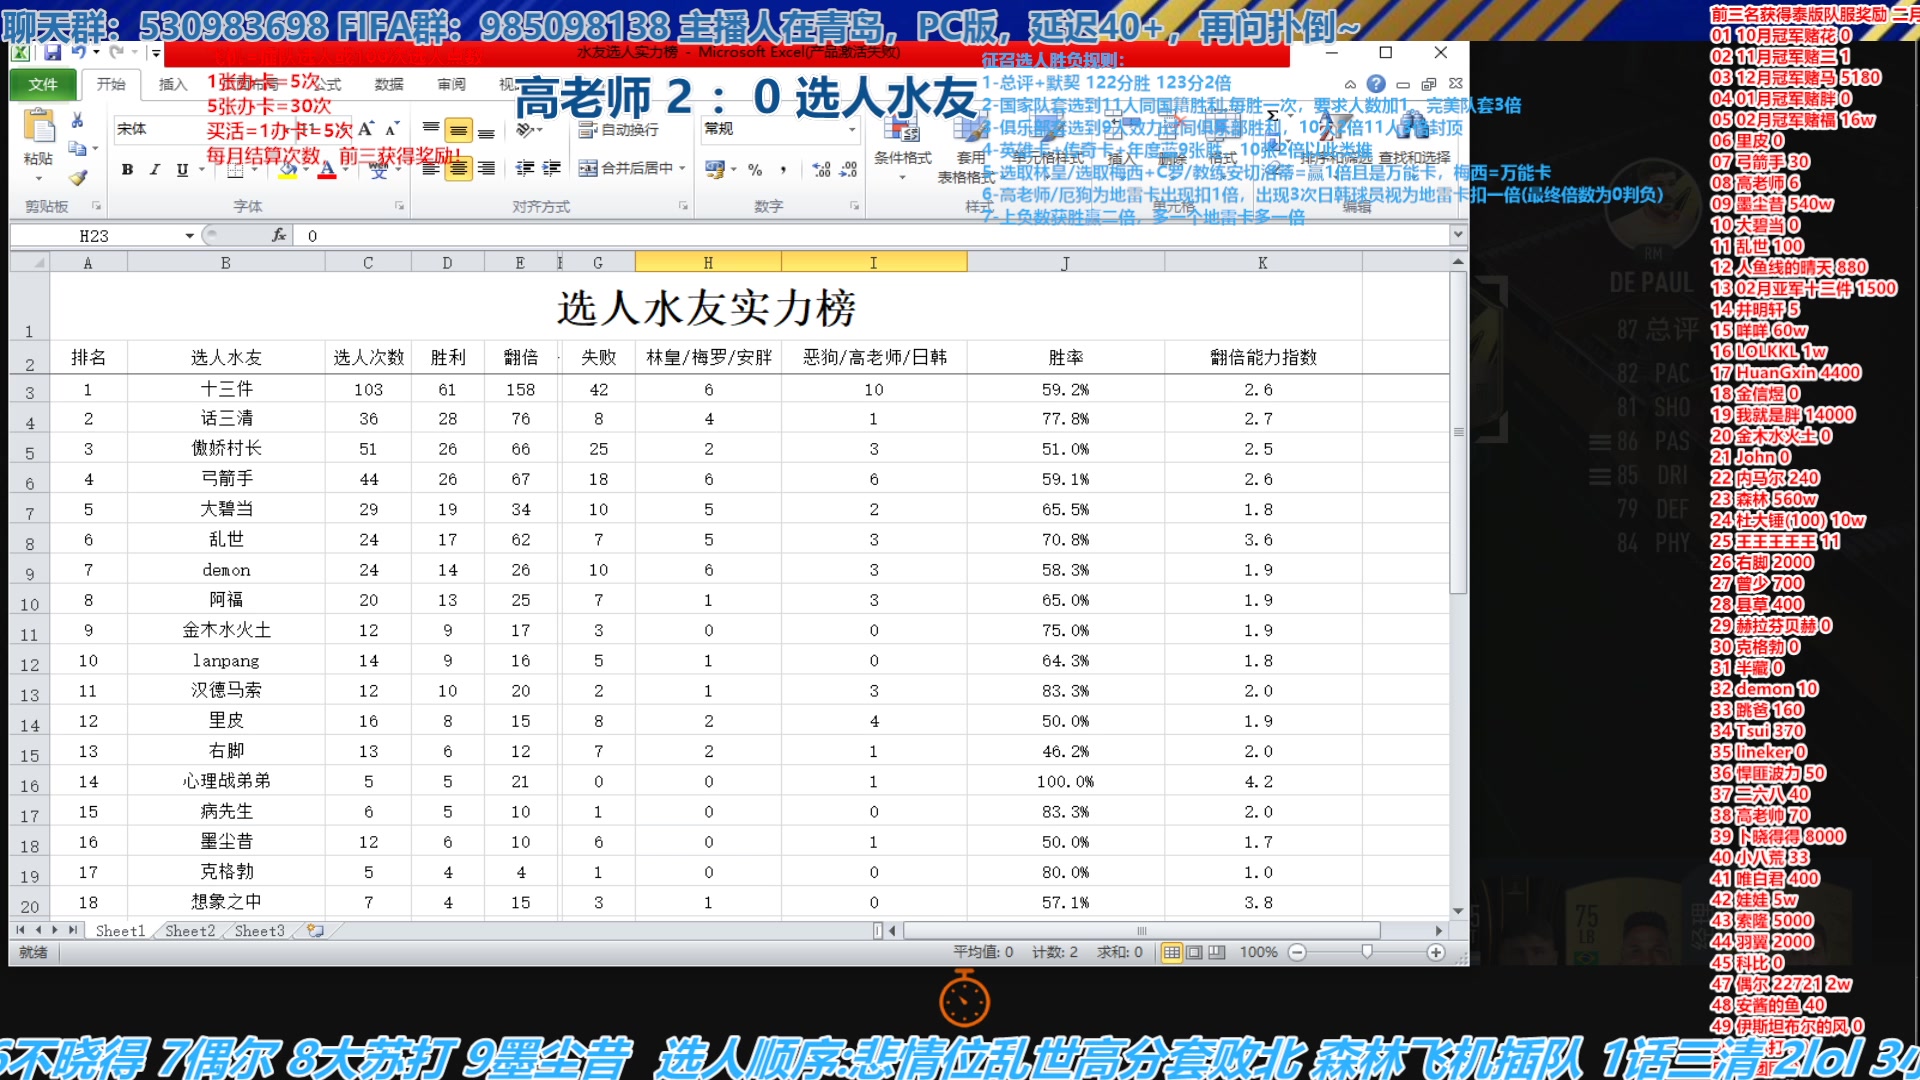This screenshot has width=1920, height=1080.
Task: Switch to Page Break Preview in status bar
Action: tap(1216, 952)
